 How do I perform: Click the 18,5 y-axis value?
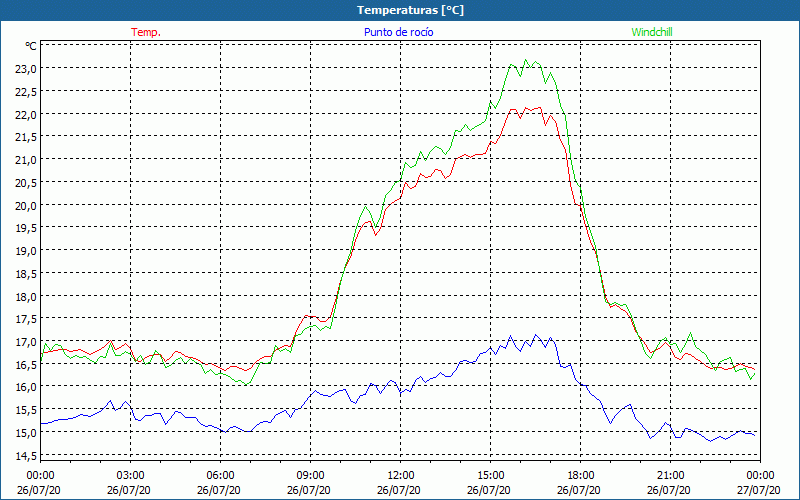point(26,273)
